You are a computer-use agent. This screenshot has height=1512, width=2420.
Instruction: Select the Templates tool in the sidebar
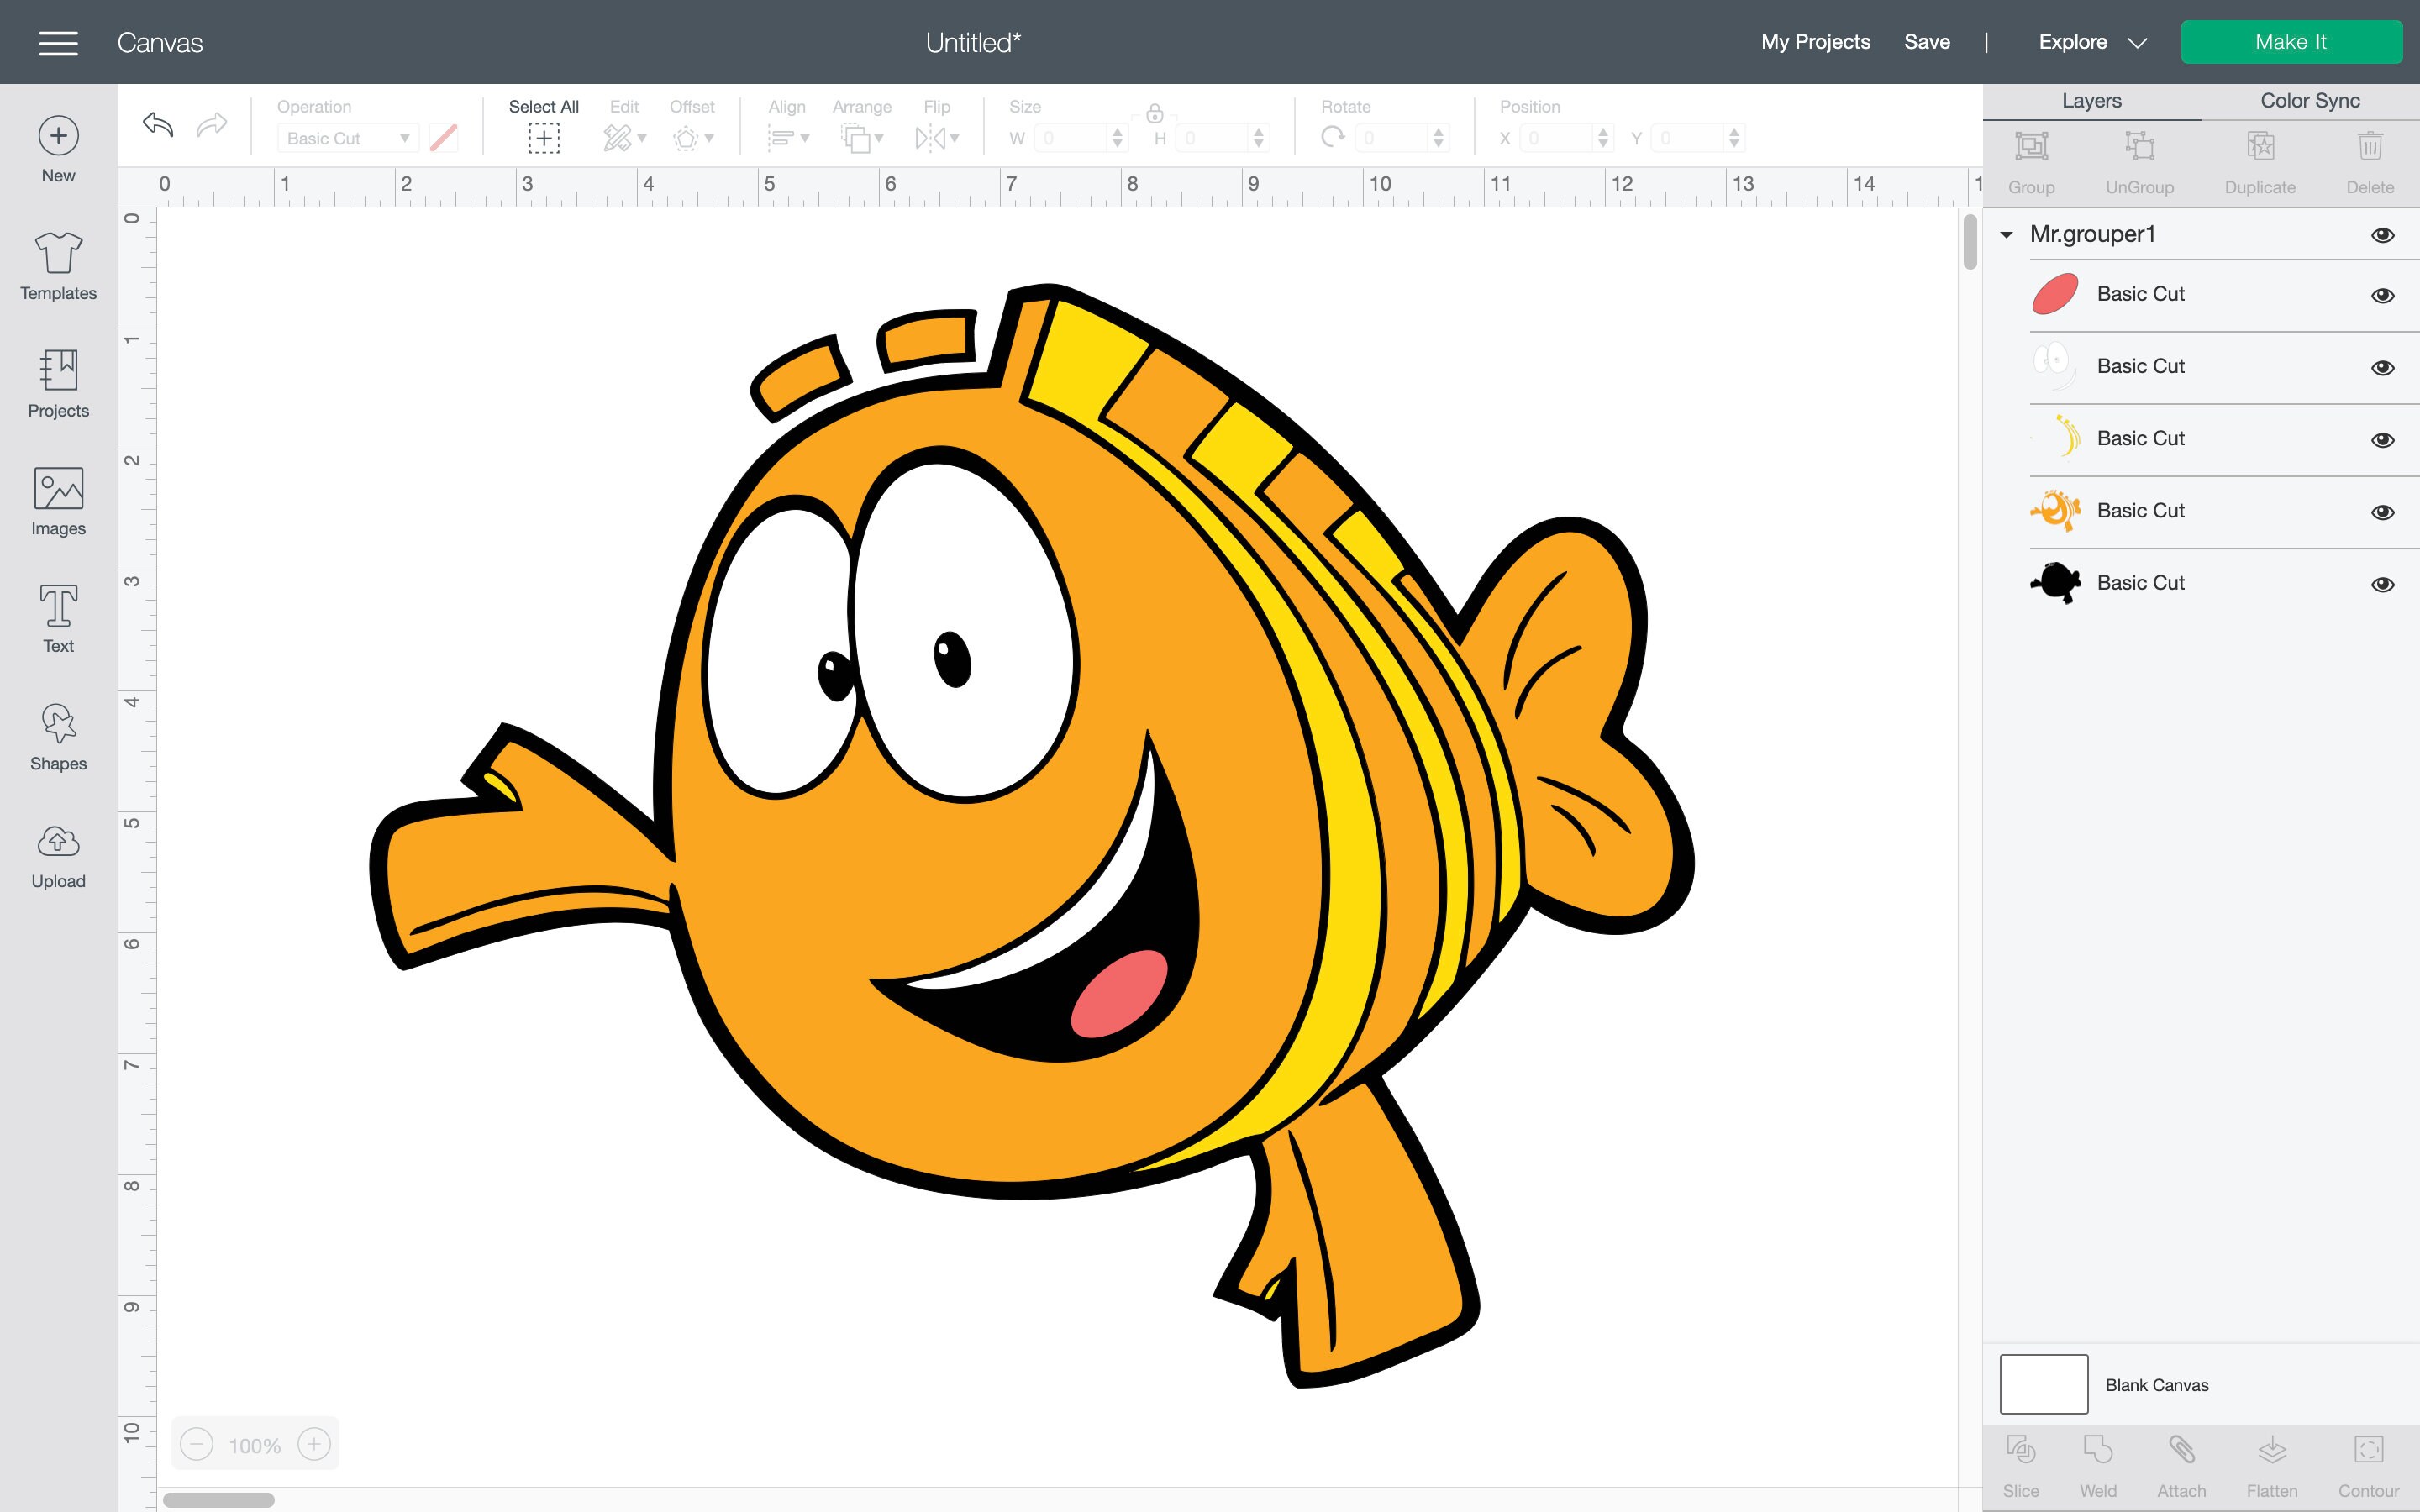(x=57, y=265)
